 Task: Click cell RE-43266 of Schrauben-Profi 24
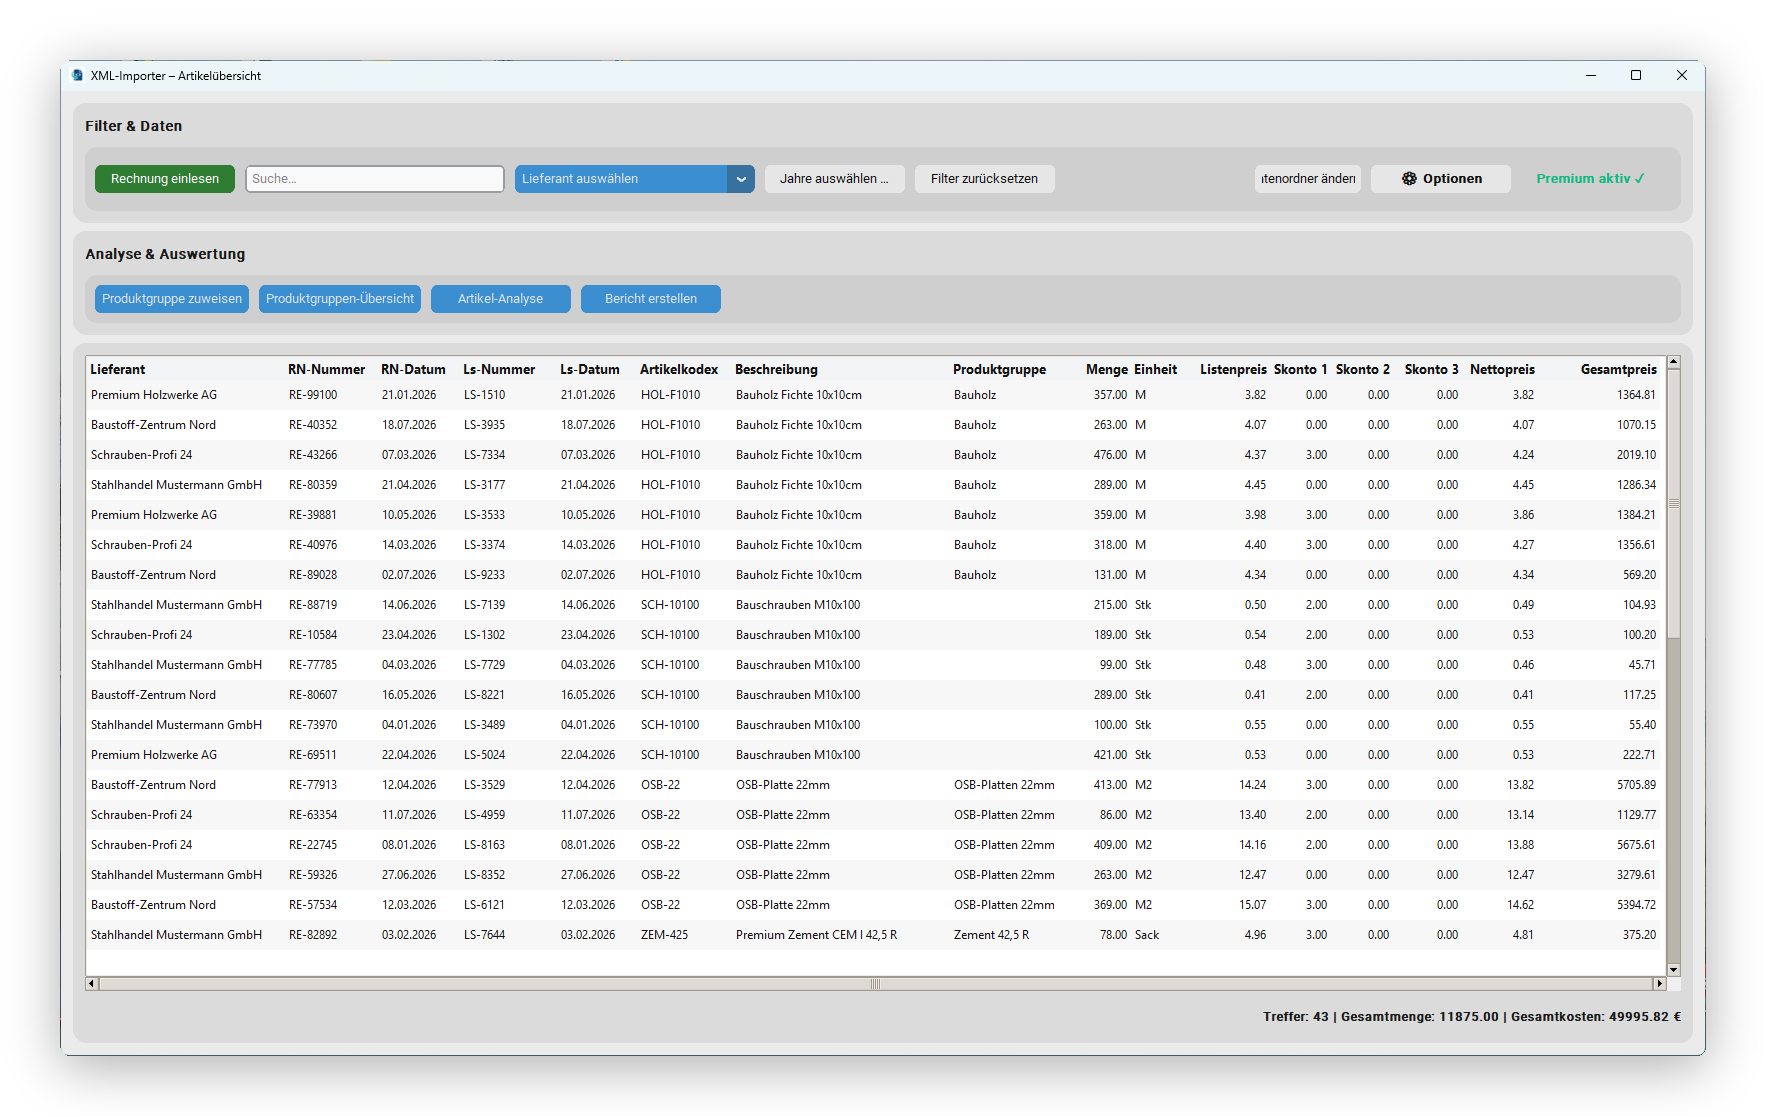click(x=313, y=455)
